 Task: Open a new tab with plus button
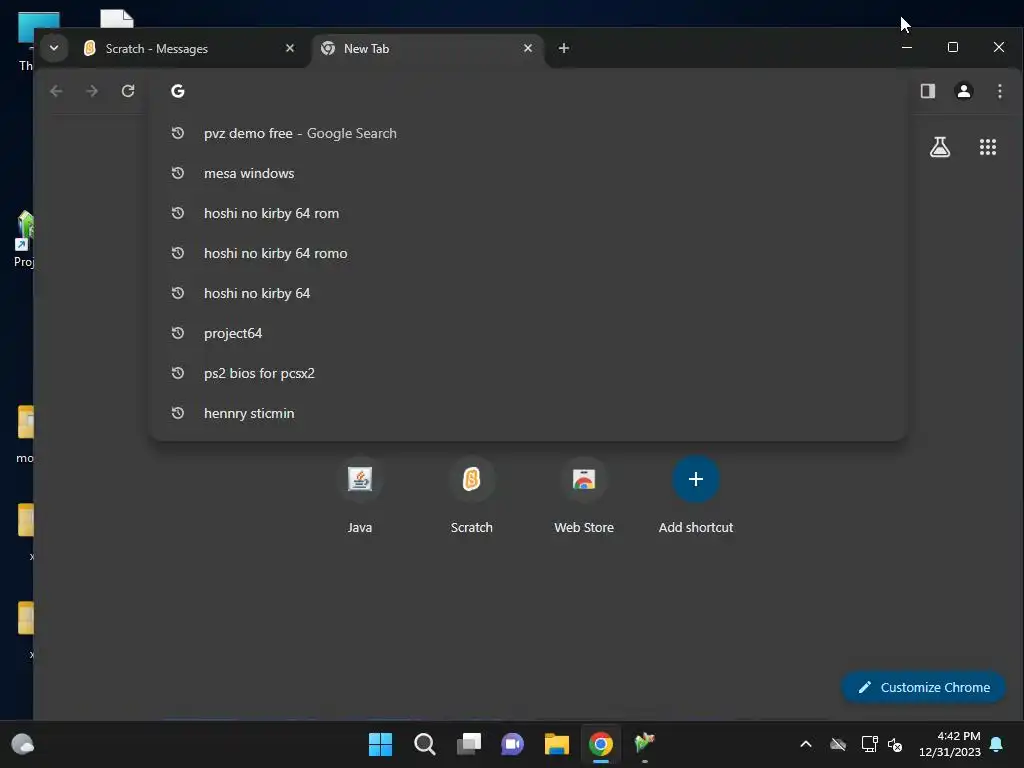click(x=564, y=48)
